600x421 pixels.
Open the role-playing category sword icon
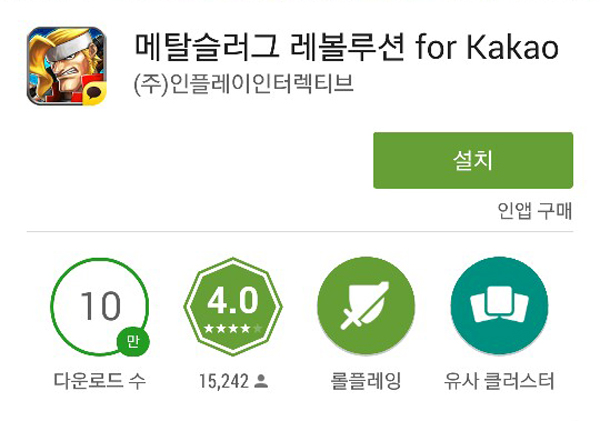[366, 306]
